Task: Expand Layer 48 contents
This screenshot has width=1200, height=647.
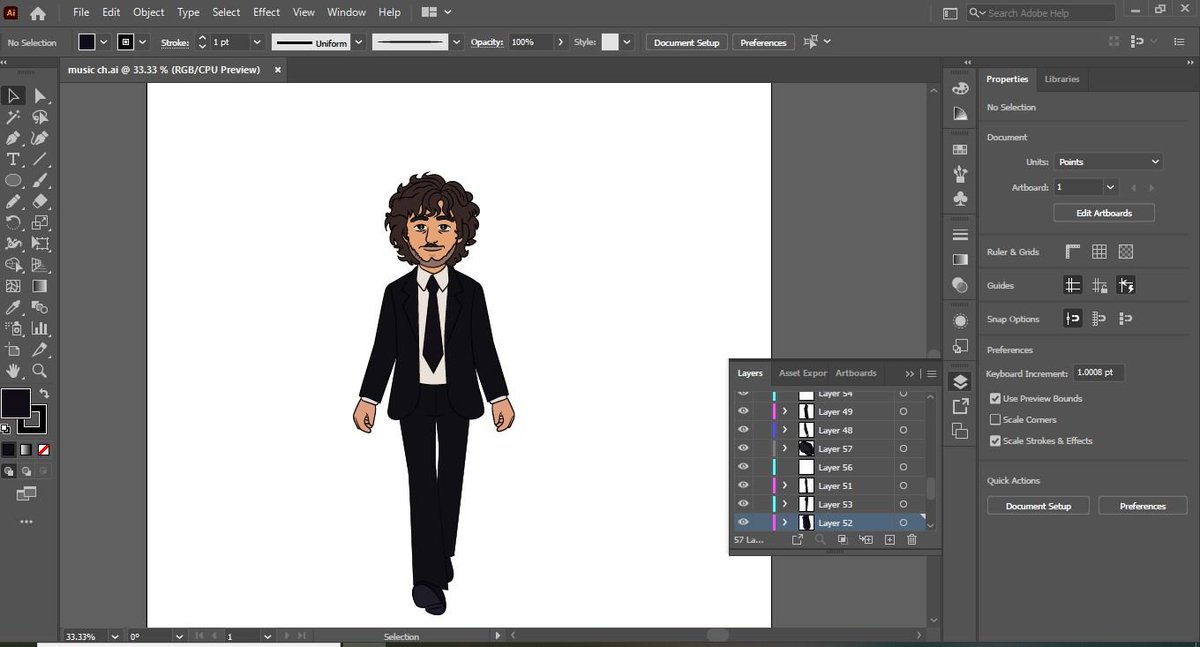Action: pyautogui.click(x=785, y=430)
